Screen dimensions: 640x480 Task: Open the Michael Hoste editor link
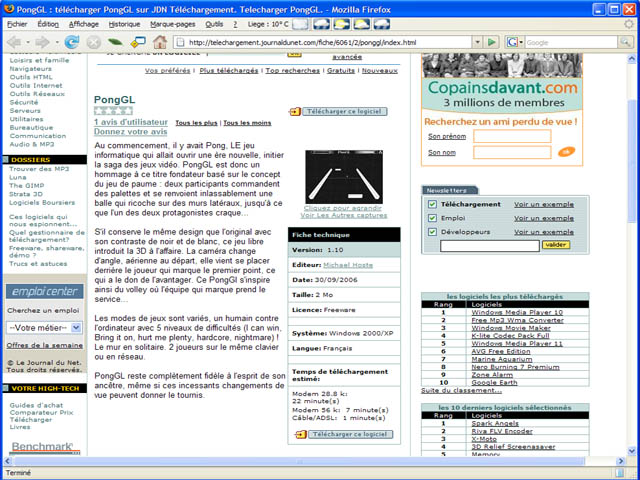pos(348,265)
